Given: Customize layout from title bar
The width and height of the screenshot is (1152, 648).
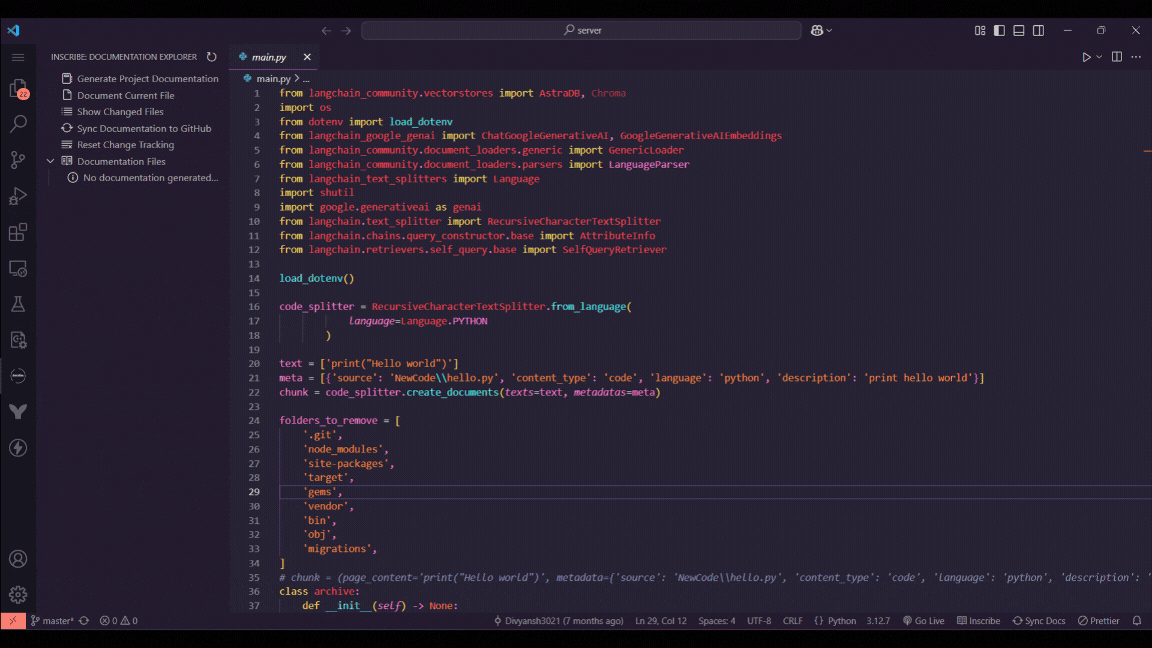Looking at the screenshot, I should coord(980,30).
